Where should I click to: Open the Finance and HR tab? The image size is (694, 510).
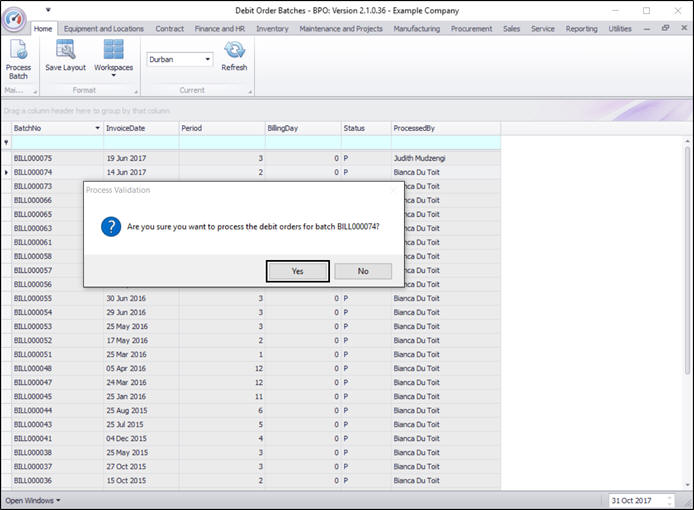(x=220, y=29)
